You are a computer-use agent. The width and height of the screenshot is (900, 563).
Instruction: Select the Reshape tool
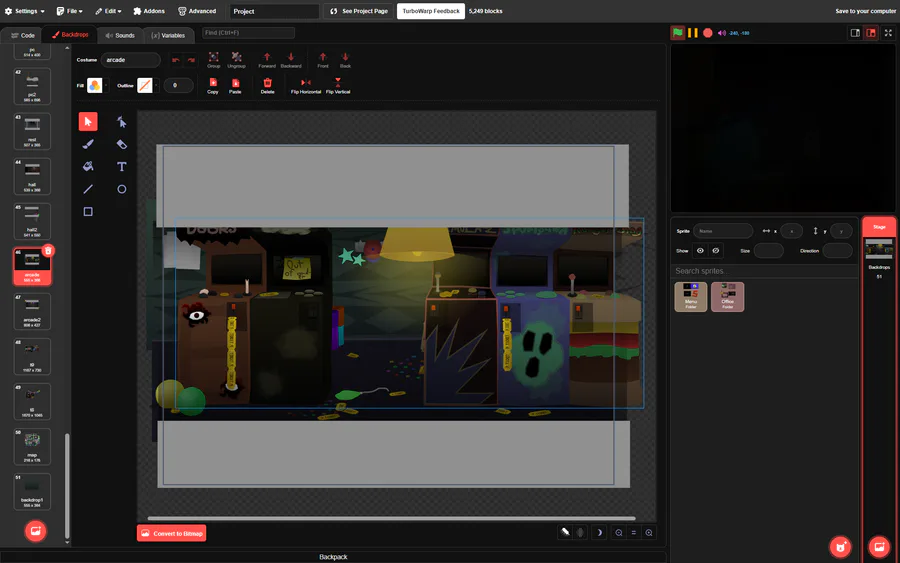click(122, 122)
